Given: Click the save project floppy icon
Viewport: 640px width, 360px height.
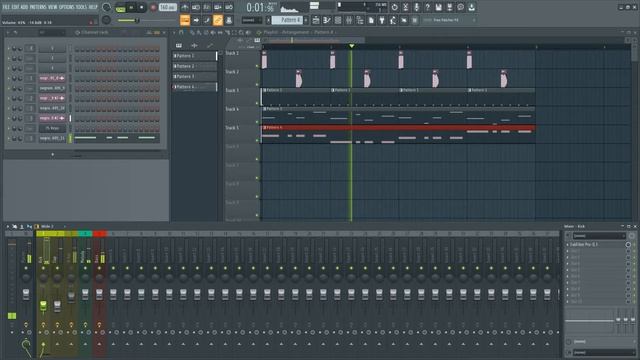Looking at the screenshot, I should coord(438,7).
